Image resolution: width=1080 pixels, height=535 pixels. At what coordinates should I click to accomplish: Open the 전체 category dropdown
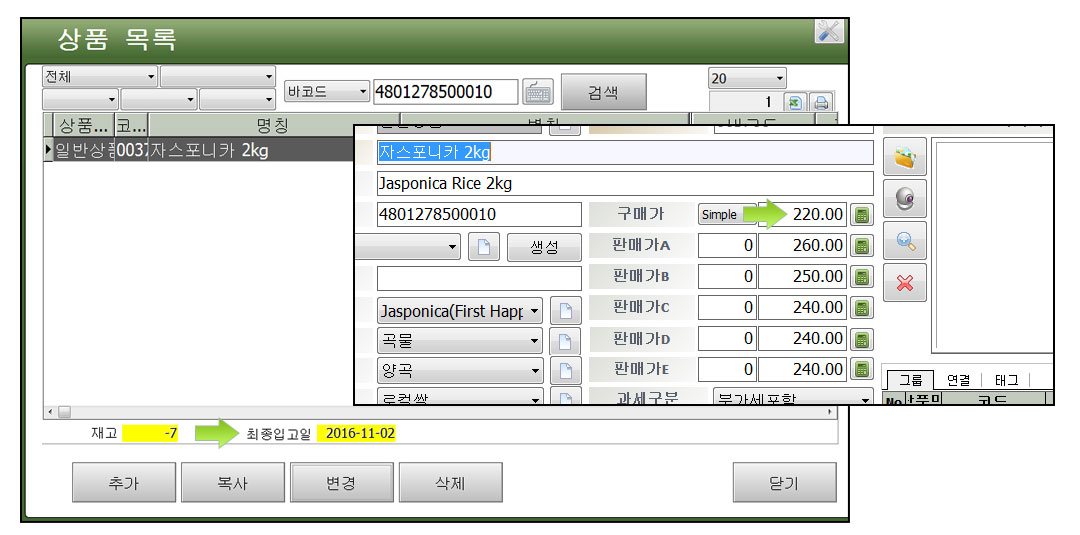[x=99, y=76]
